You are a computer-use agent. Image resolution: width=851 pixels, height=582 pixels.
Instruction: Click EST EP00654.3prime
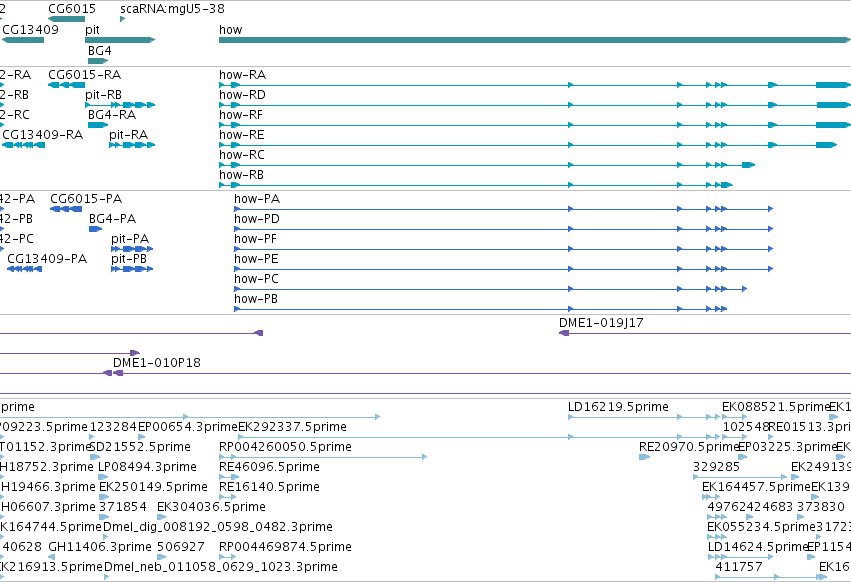coord(142,437)
